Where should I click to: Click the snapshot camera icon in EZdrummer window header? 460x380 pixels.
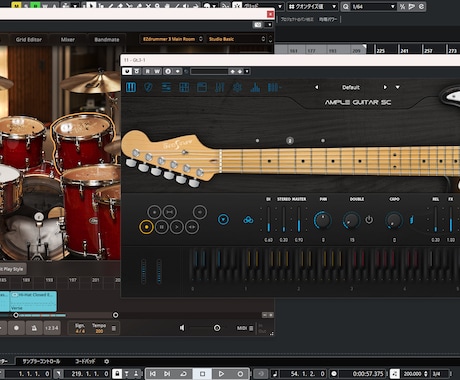[258, 25]
